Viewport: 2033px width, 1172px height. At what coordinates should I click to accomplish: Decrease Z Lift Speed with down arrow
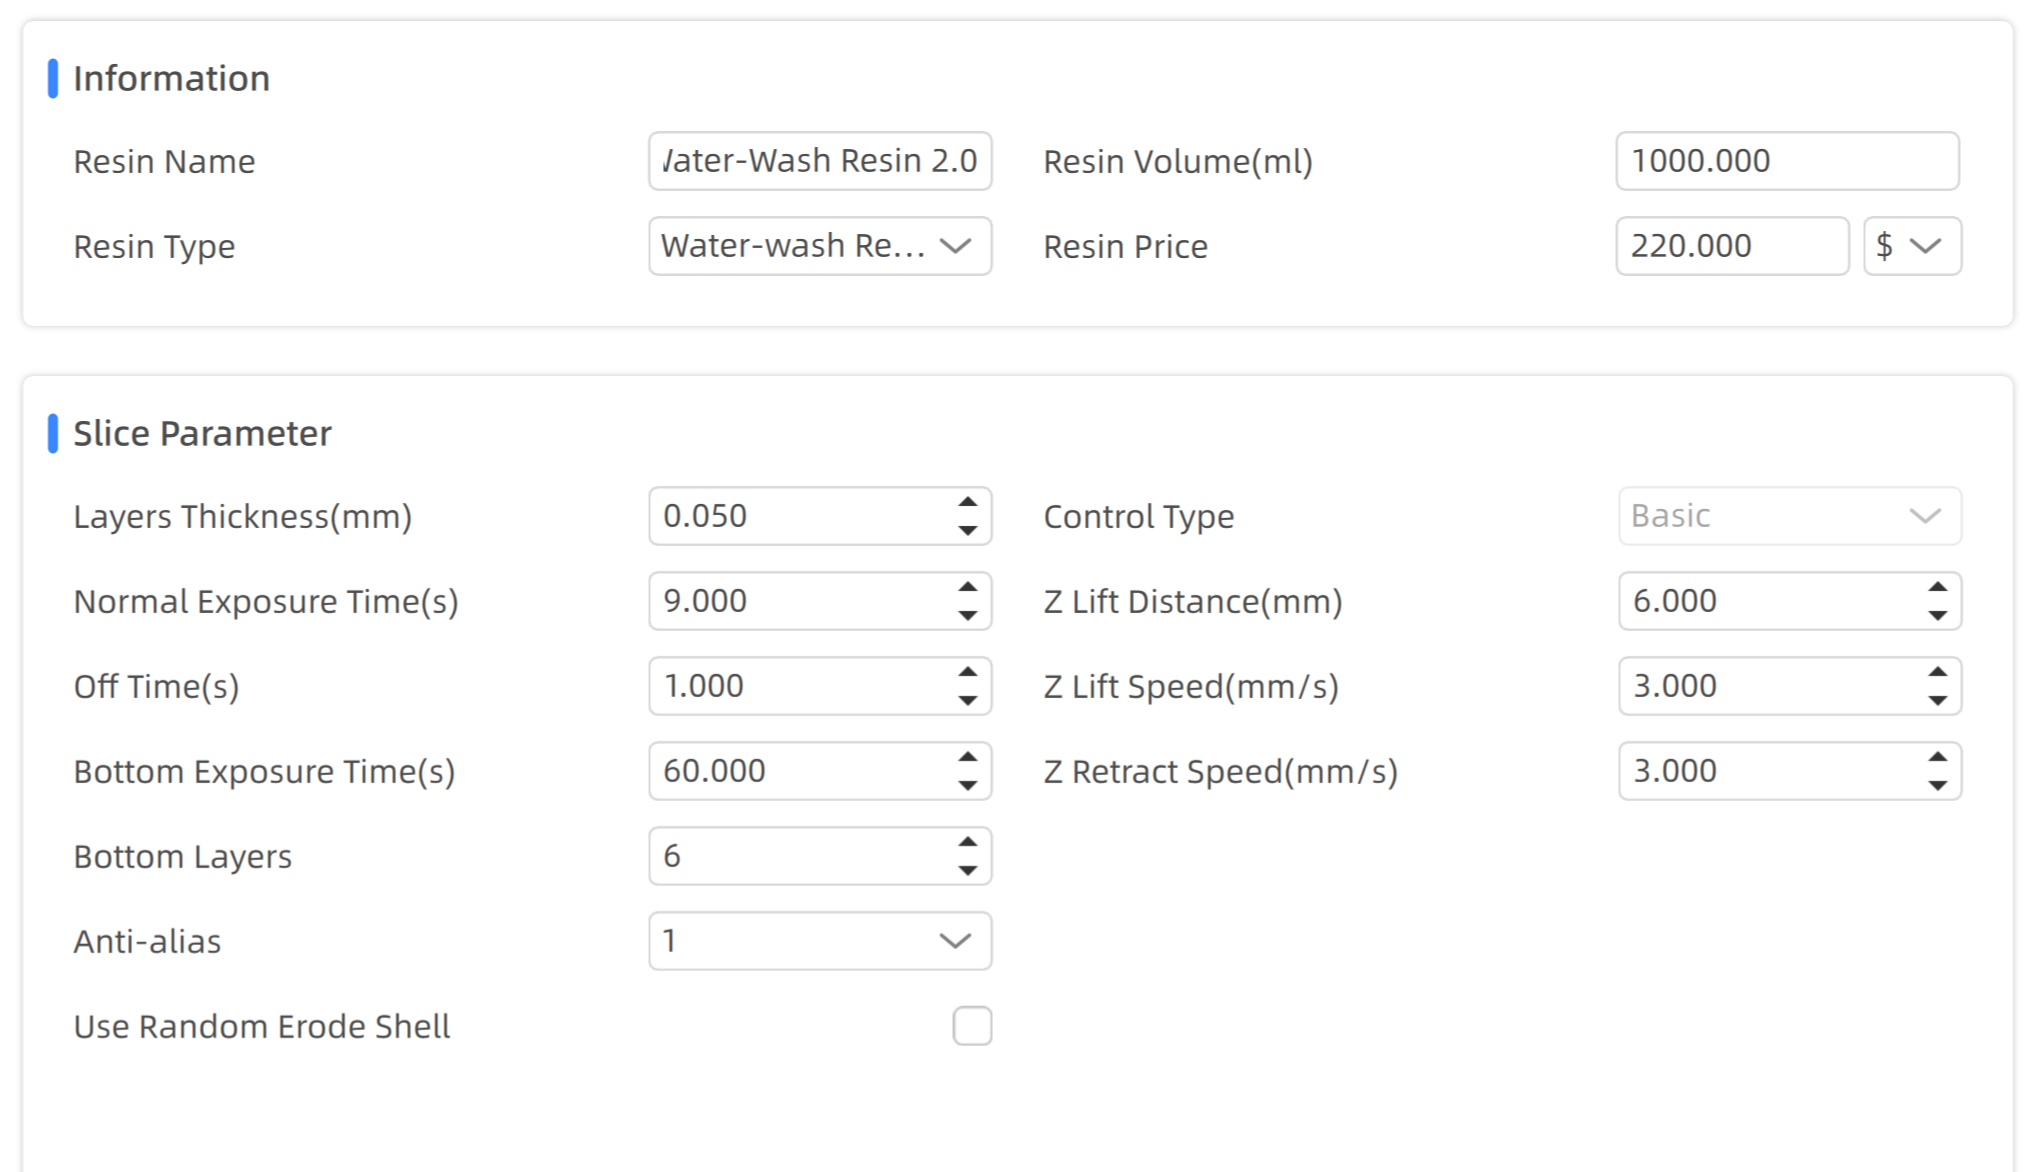[x=1937, y=700]
